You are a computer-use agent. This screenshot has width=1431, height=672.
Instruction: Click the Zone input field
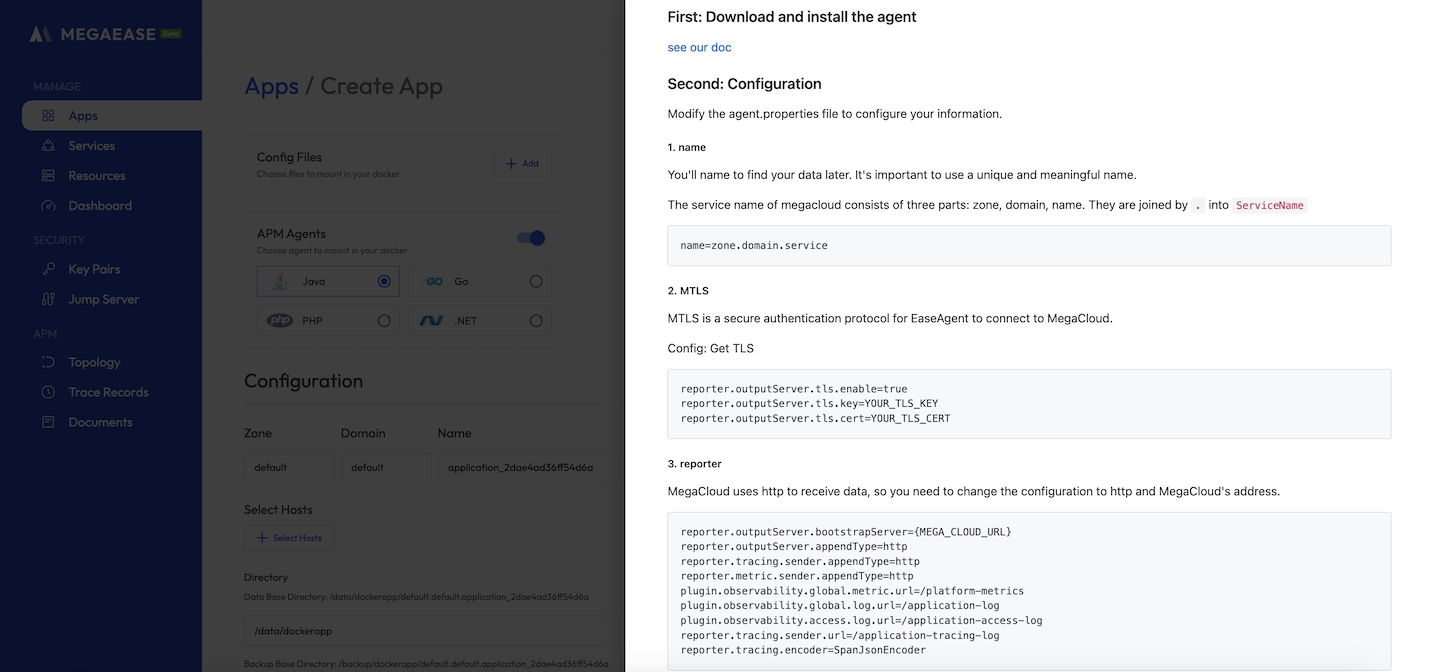290,467
